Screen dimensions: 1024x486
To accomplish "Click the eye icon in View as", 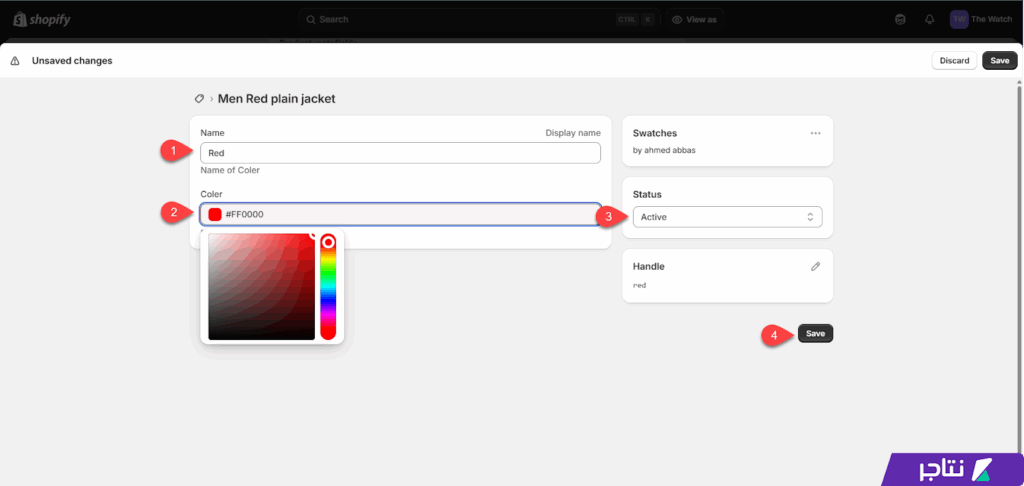I will click(677, 19).
